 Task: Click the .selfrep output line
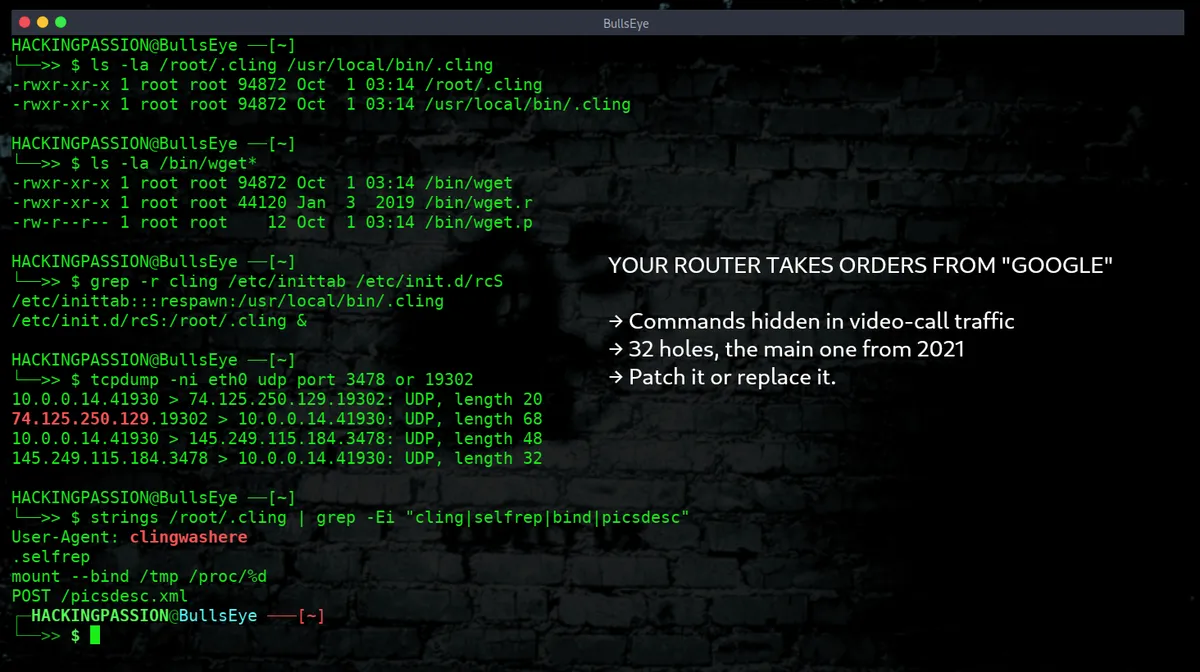50,556
